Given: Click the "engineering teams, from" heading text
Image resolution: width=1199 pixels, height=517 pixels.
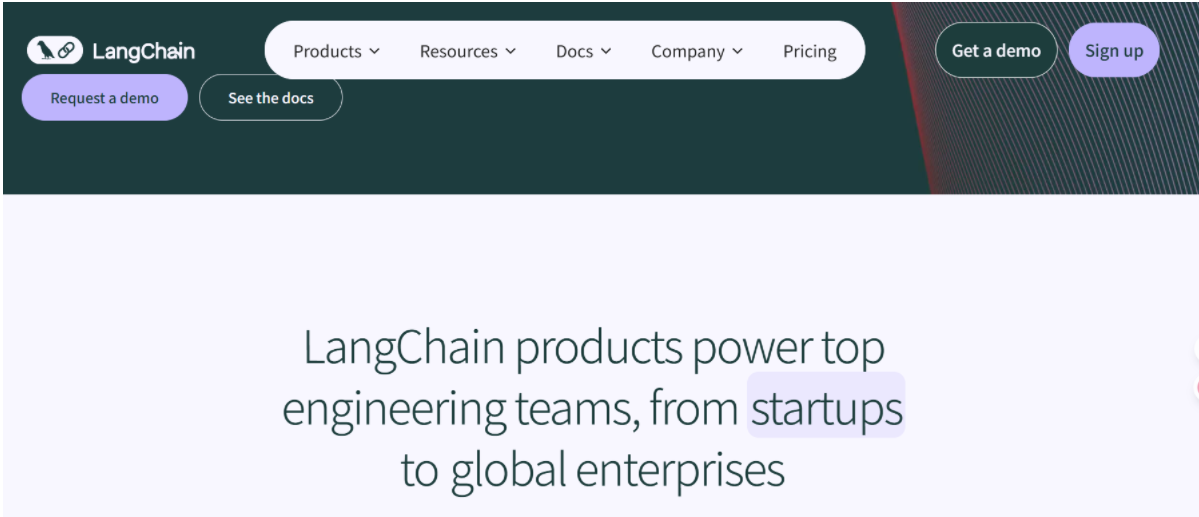Looking at the screenshot, I should pyautogui.click(x=510, y=408).
